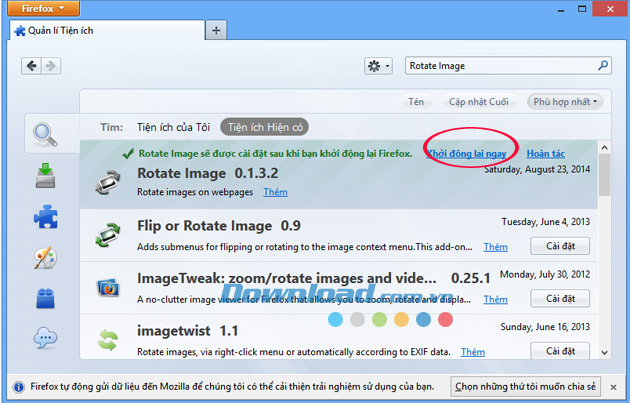Open the Firefox application menu button

tap(43, 8)
